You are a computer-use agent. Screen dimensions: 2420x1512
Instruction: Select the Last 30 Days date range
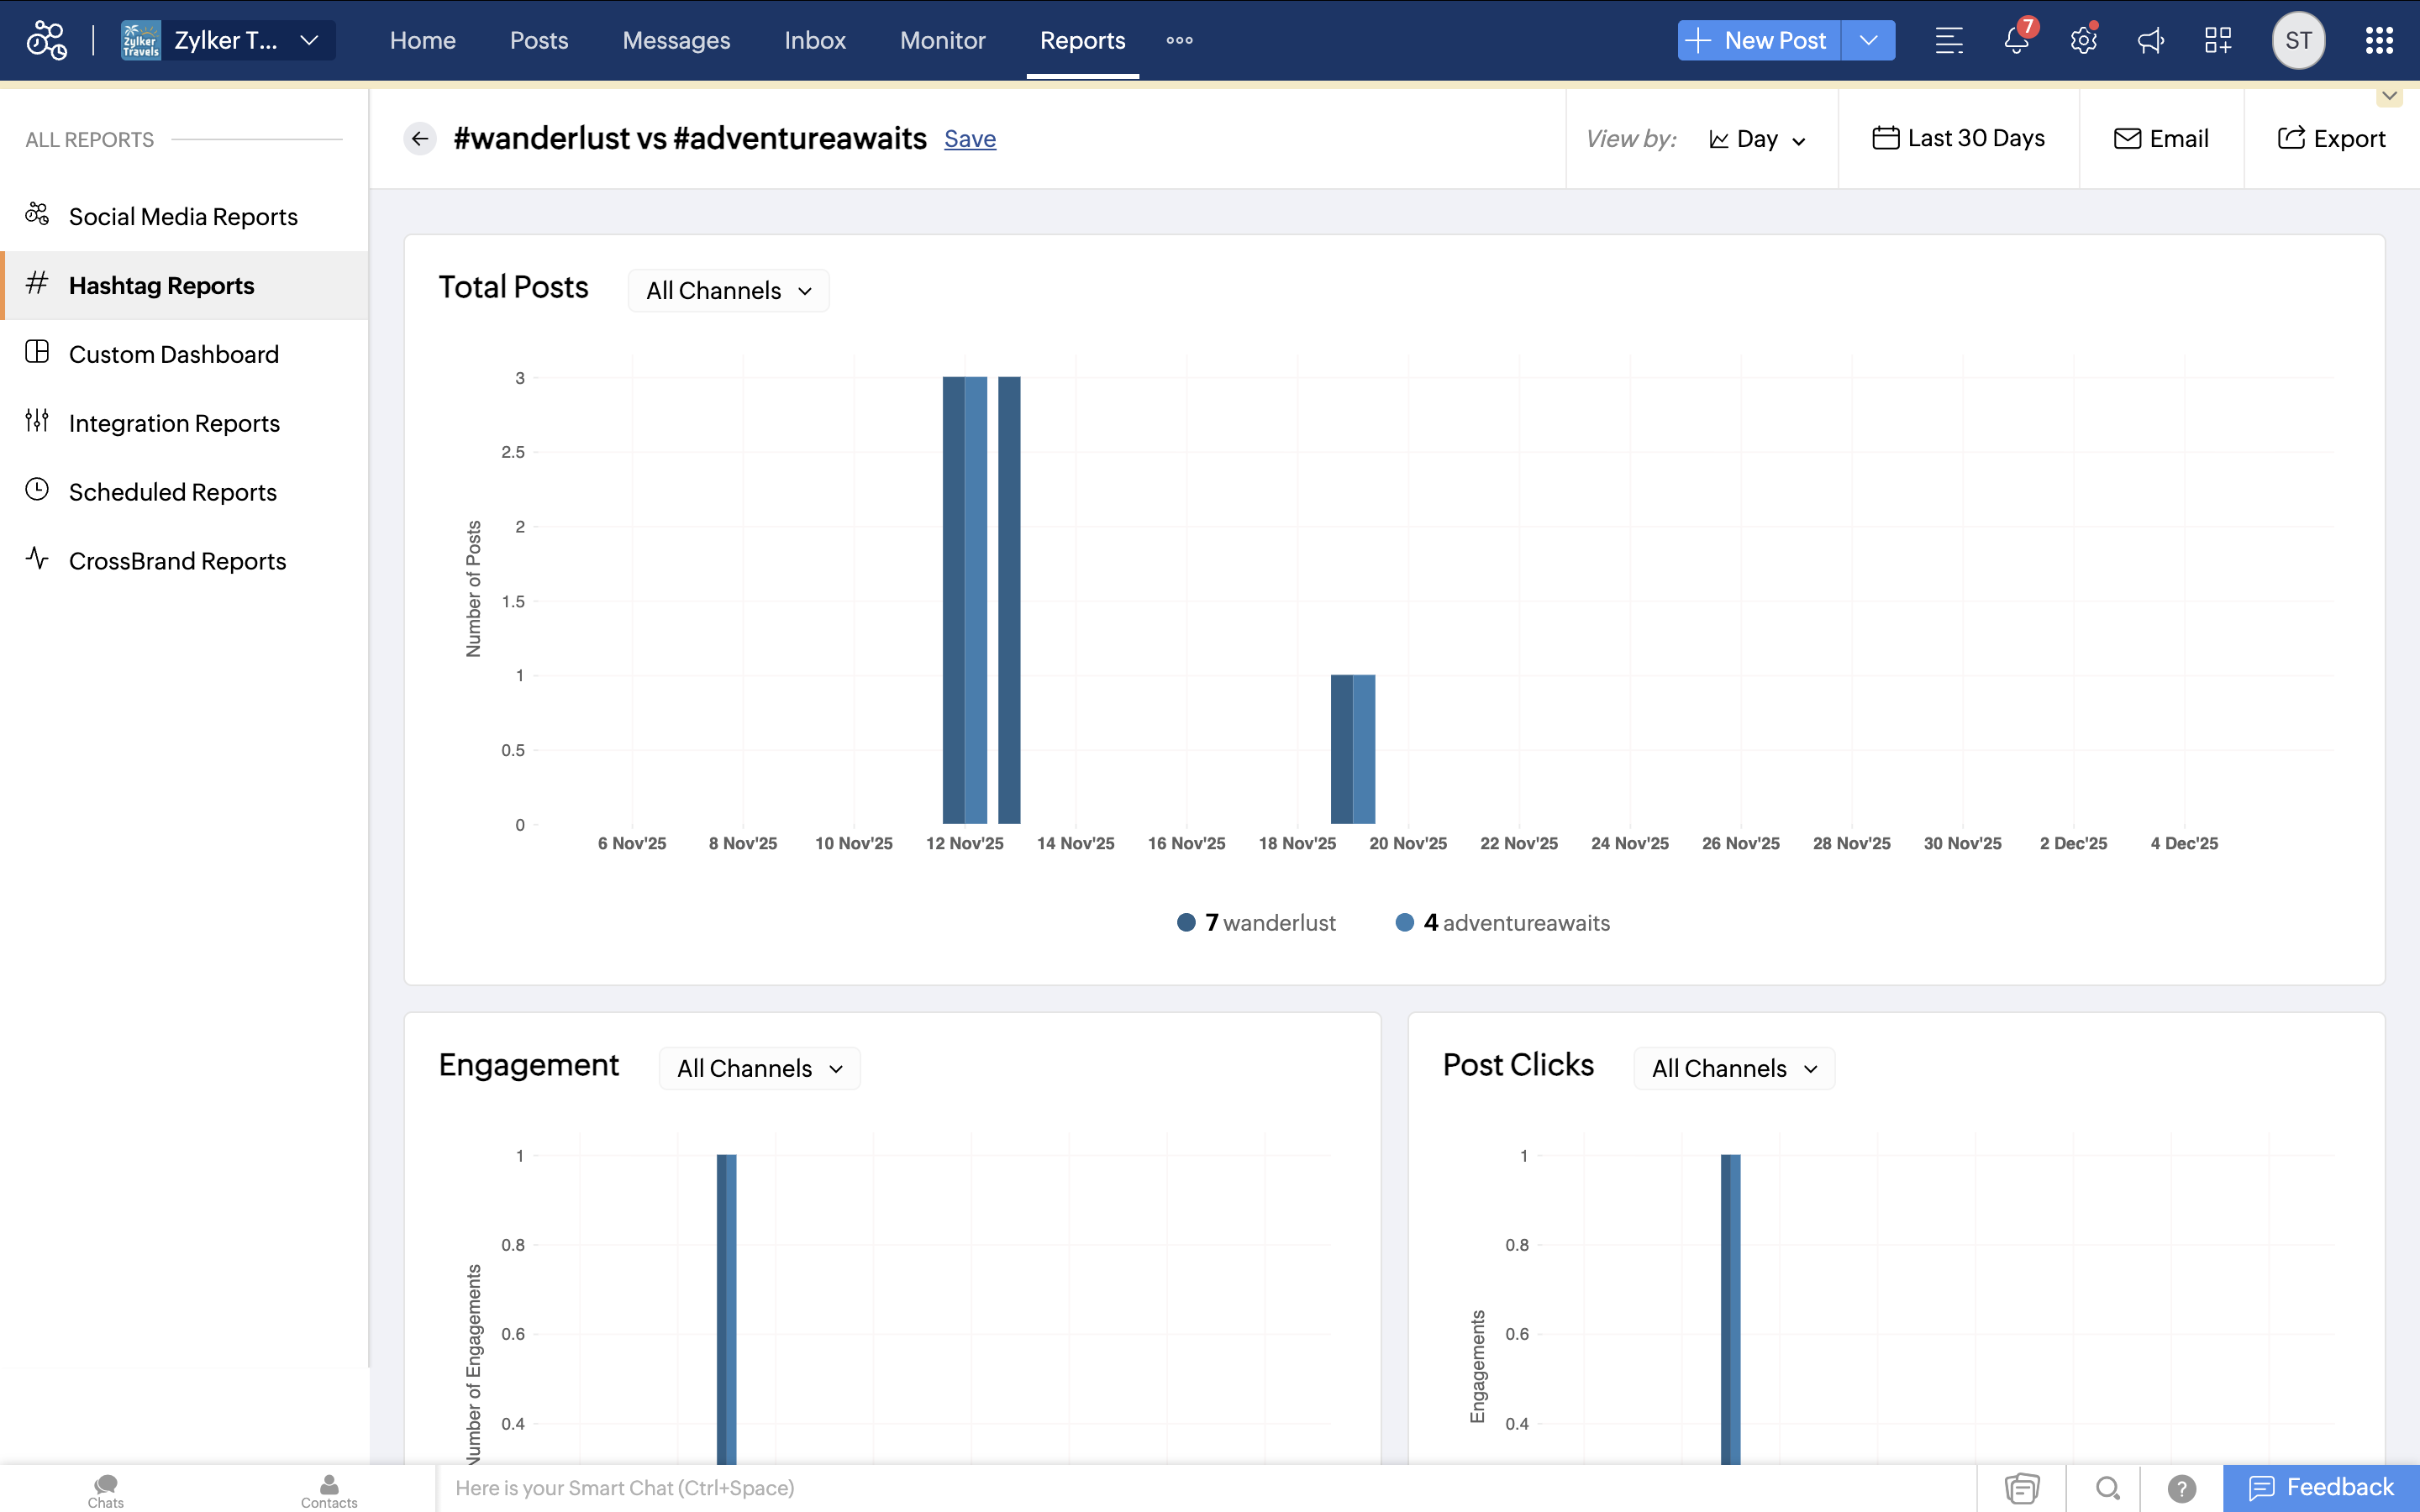click(1958, 139)
